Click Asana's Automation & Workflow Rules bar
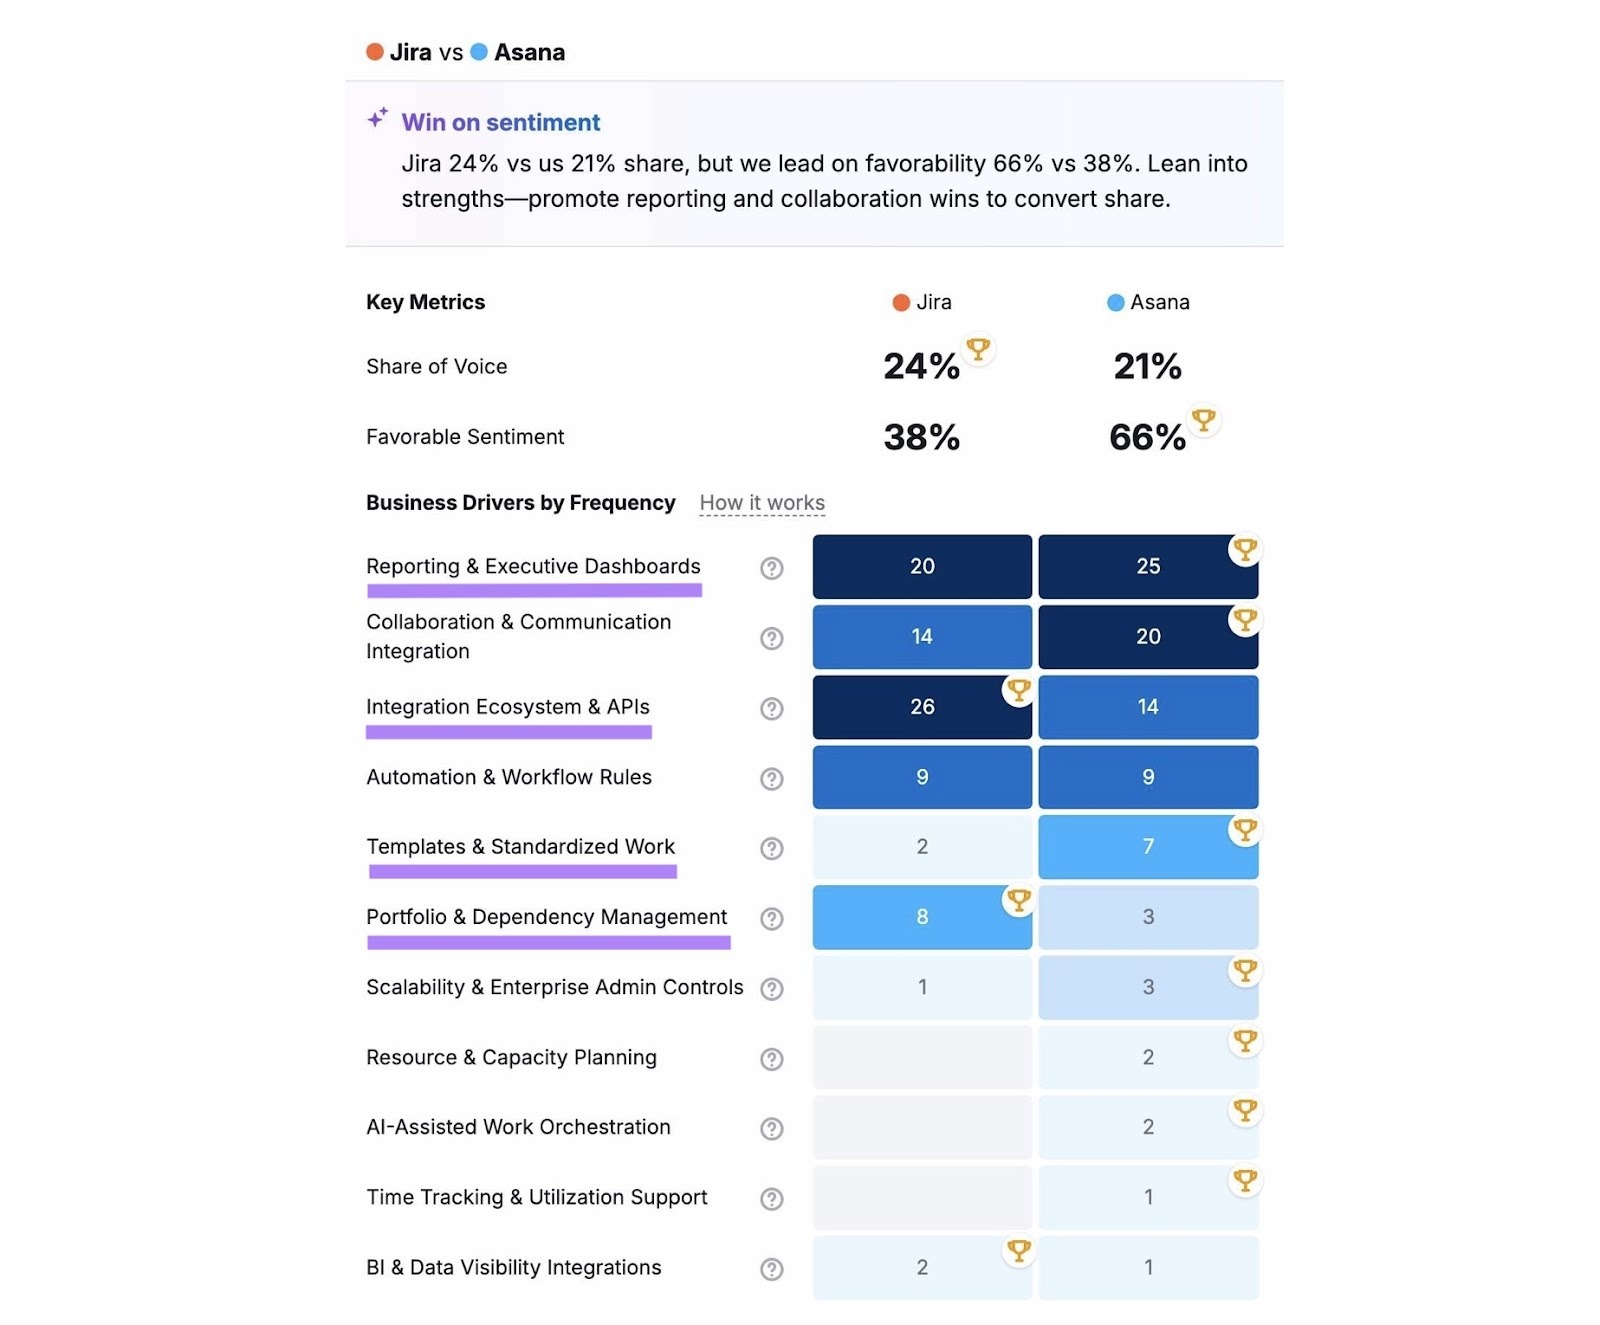The image size is (1600, 1325). click(1148, 777)
